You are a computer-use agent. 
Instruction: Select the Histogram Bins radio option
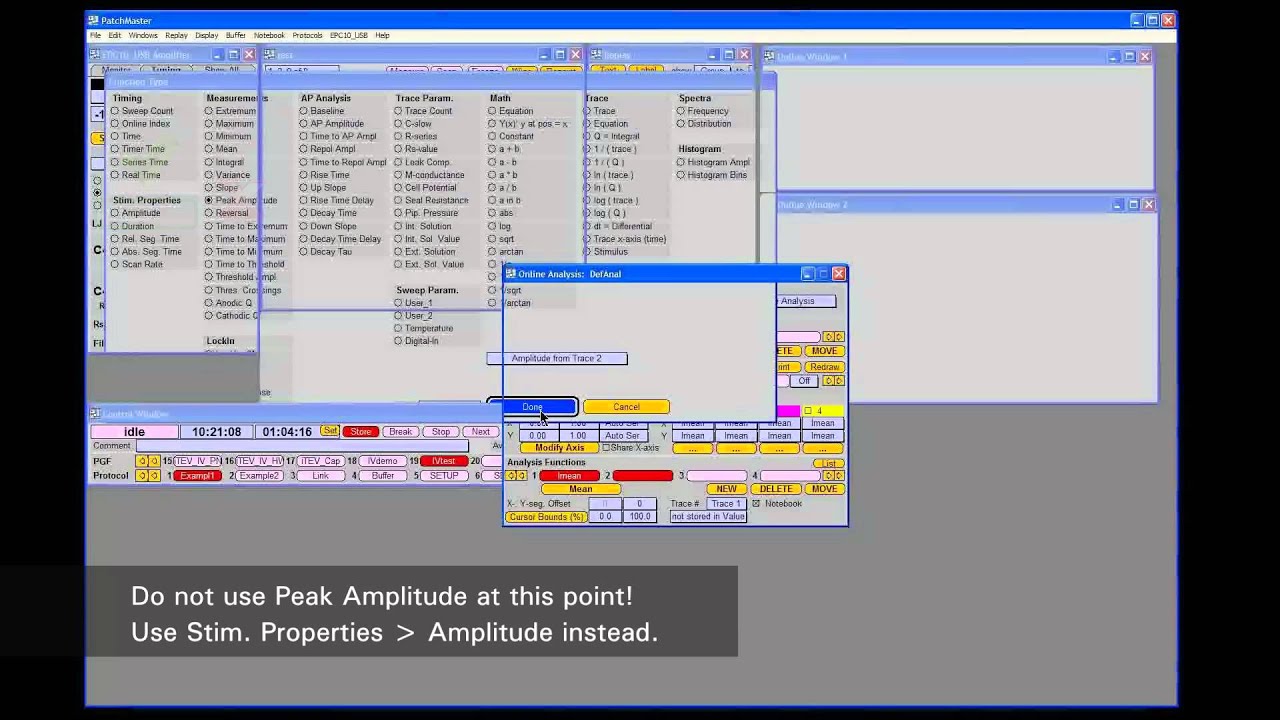pyautogui.click(x=681, y=175)
